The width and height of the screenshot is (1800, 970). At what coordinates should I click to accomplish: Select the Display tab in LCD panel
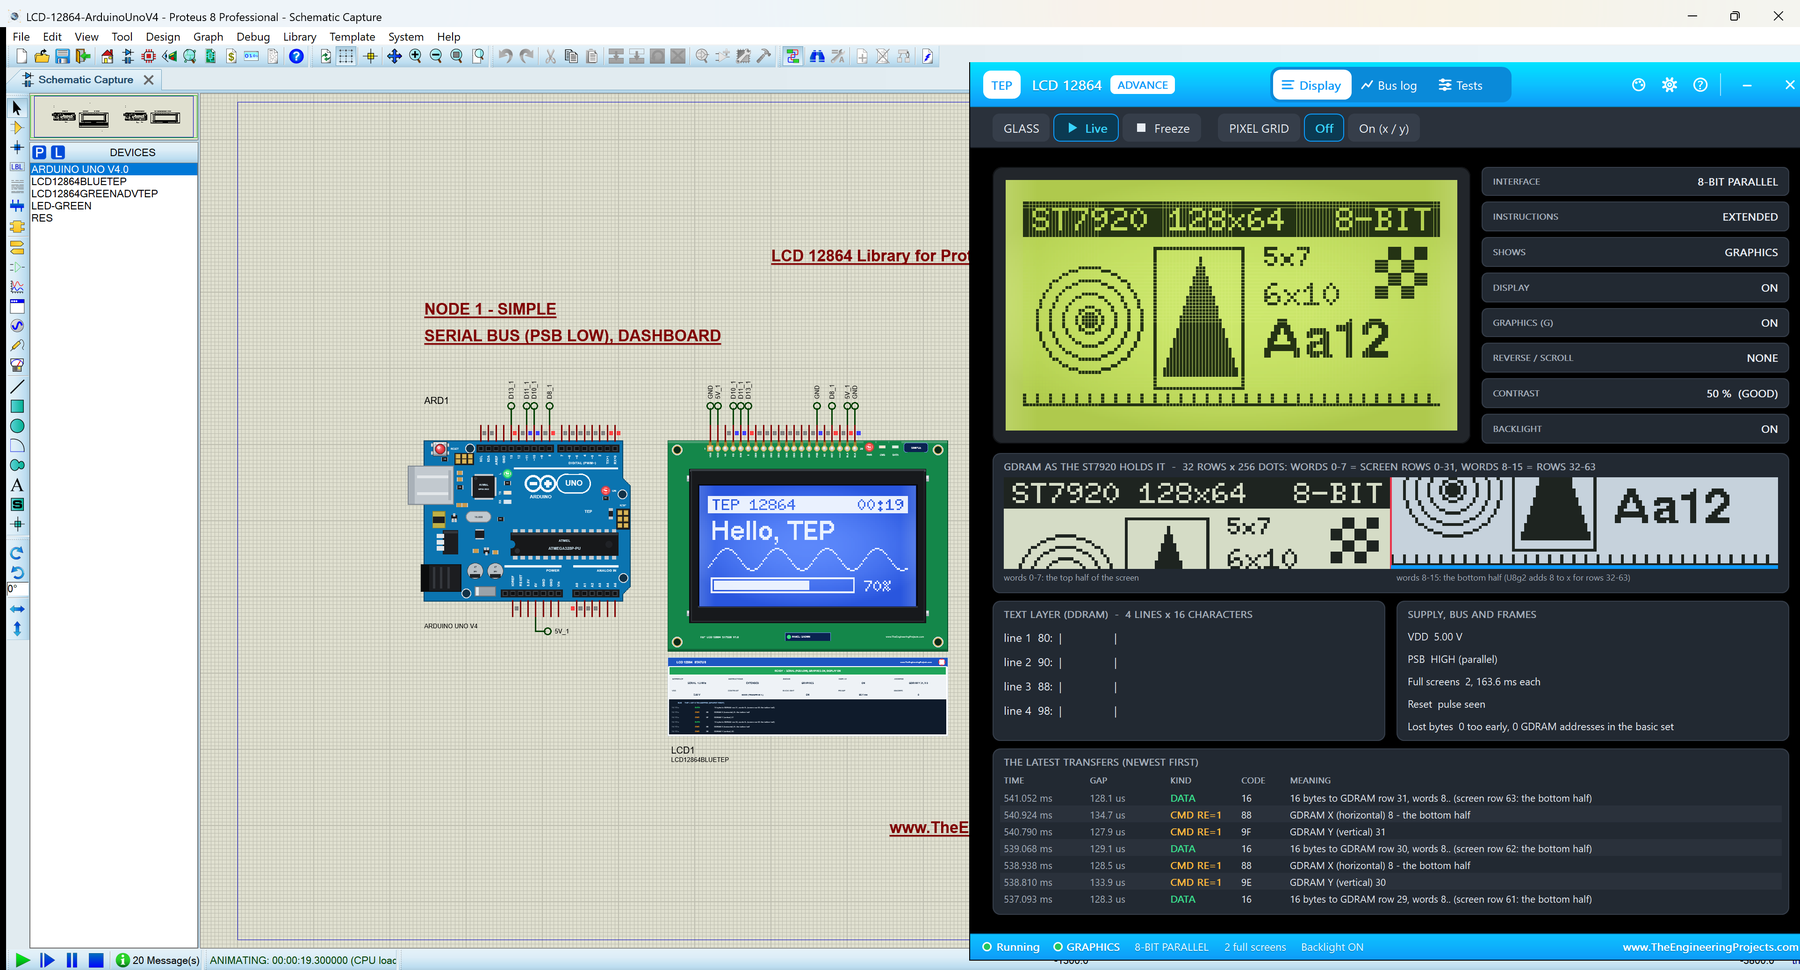tap(1312, 85)
